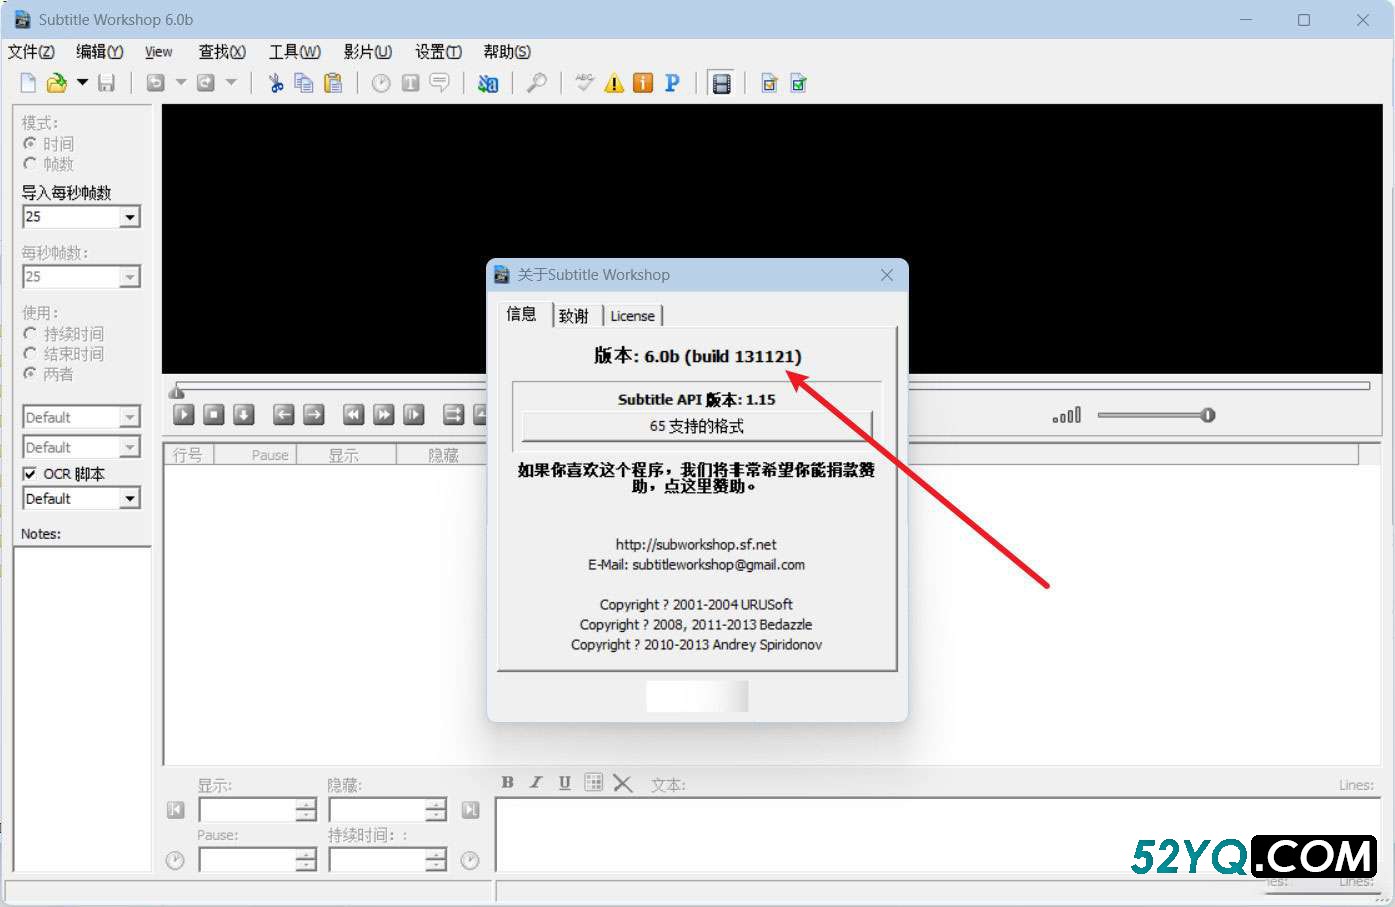Viewport: 1395px width, 907px height.
Task: Open the 帮助 menu
Action: [507, 52]
